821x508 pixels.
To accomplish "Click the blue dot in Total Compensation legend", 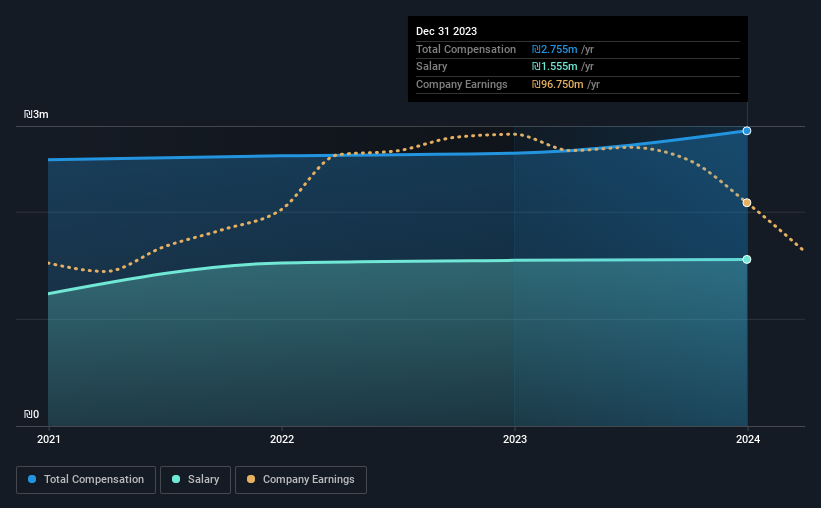I will coord(32,479).
